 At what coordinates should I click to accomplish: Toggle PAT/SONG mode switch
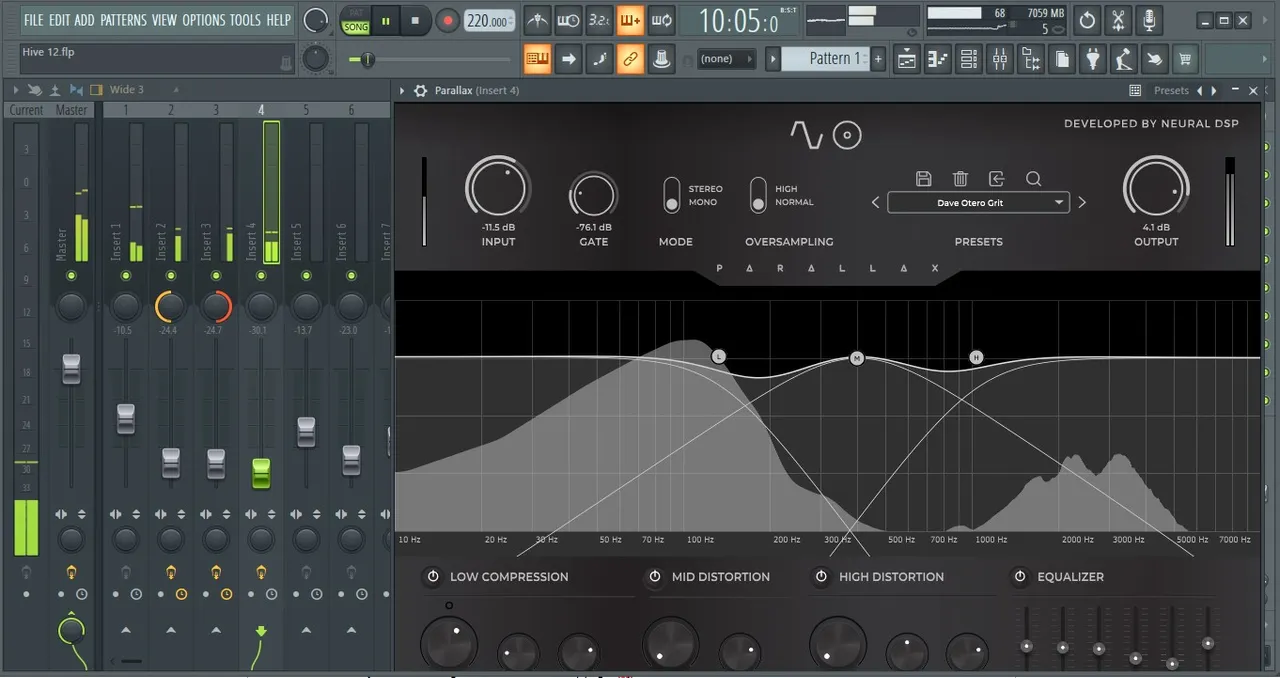pos(355,21)
